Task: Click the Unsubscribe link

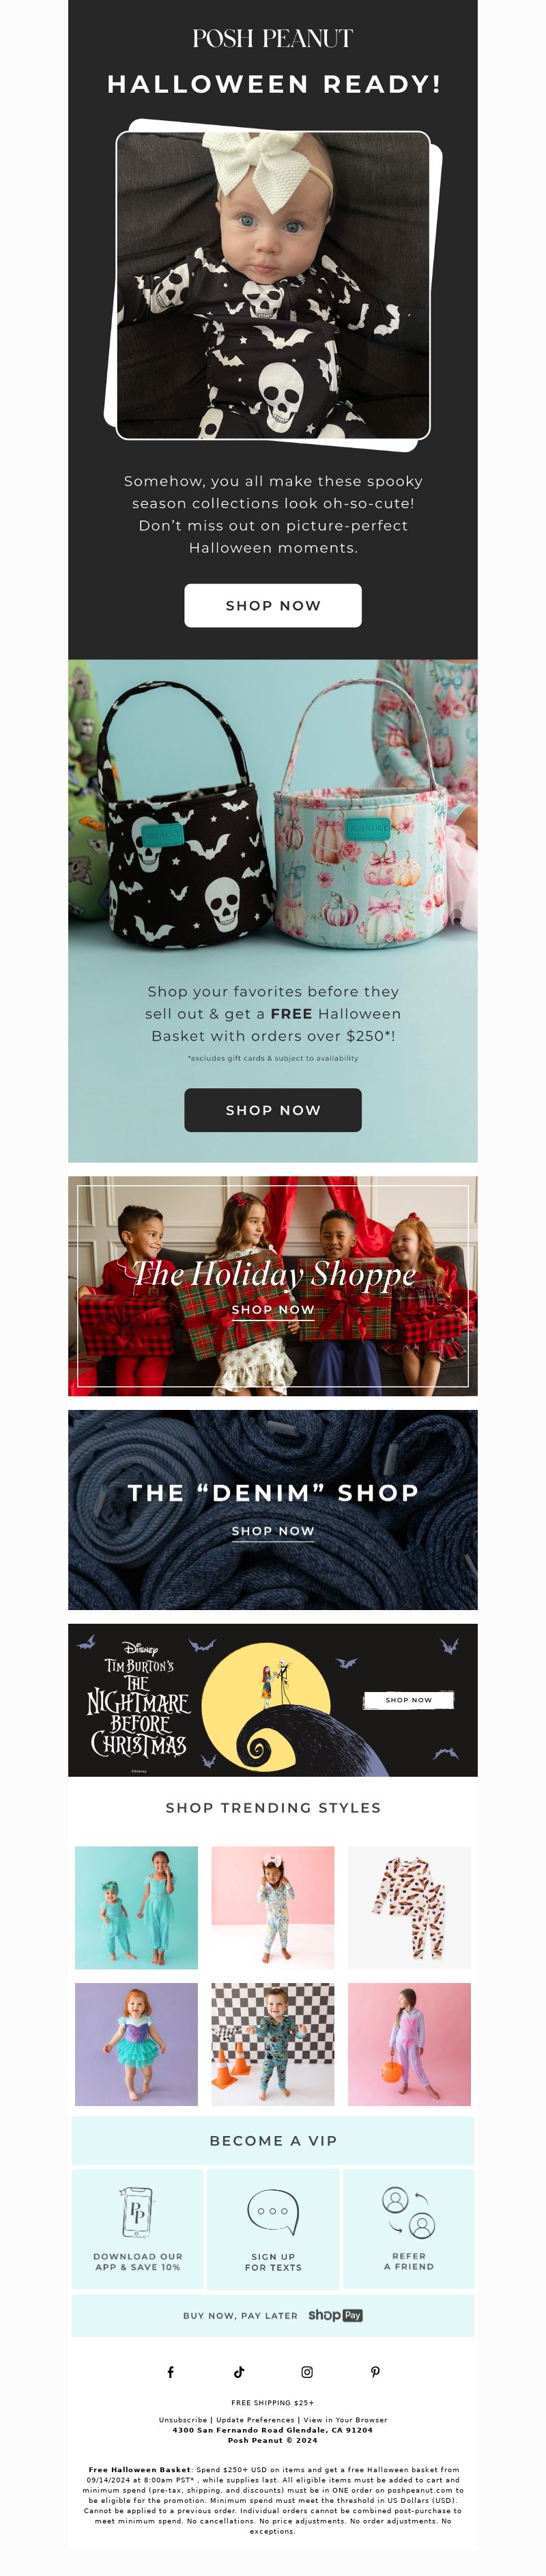Action: (x=183, y=2420)
